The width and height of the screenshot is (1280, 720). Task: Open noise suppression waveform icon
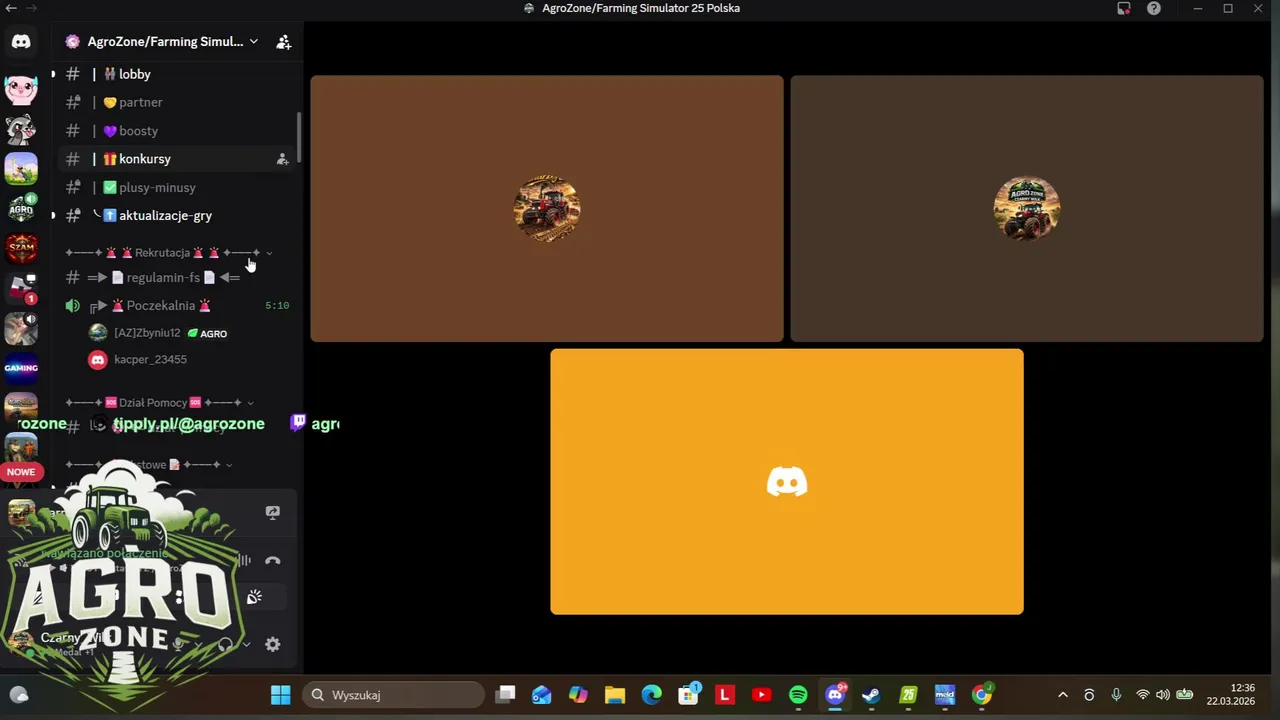point(244,561)
